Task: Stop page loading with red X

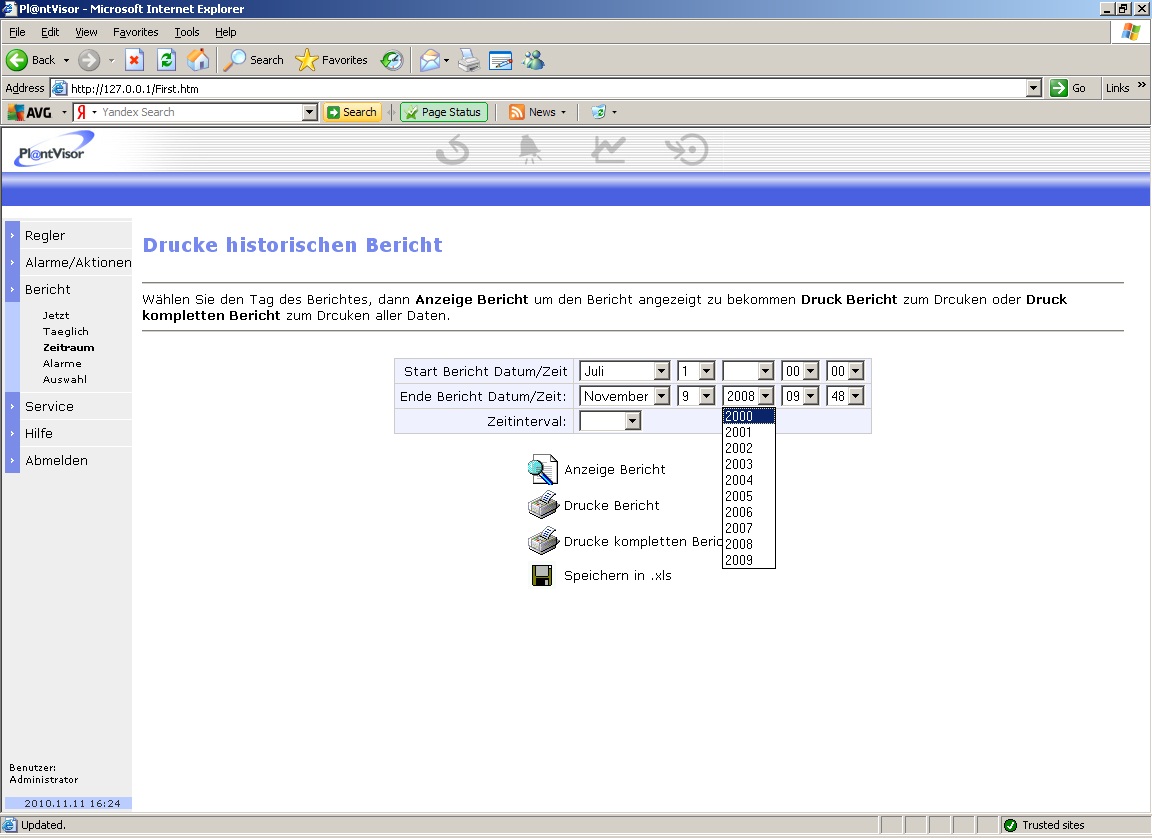Action: [x=134, y=60]
